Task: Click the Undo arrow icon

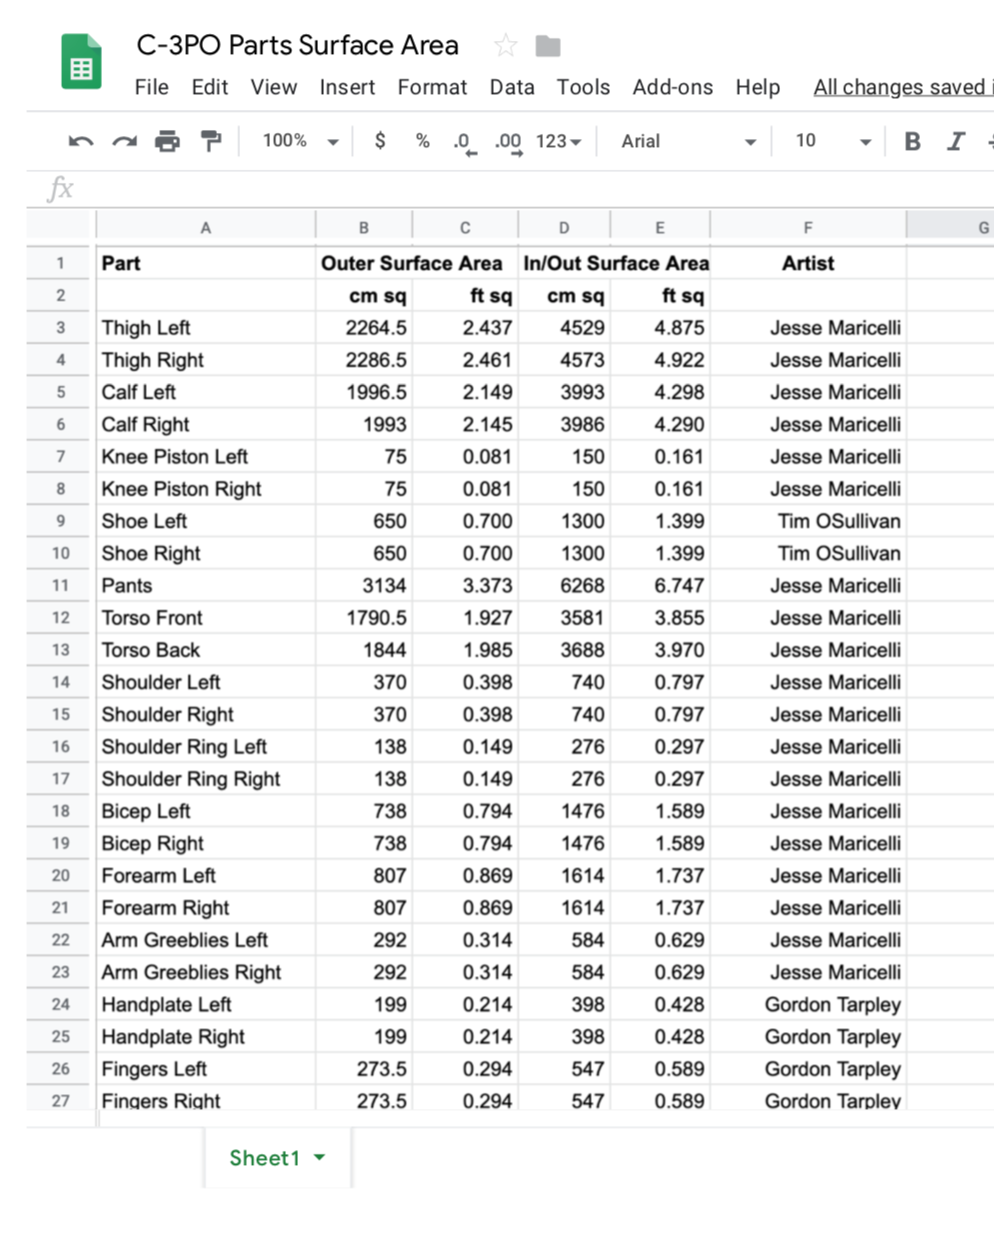Action: (x=81, y=142)
